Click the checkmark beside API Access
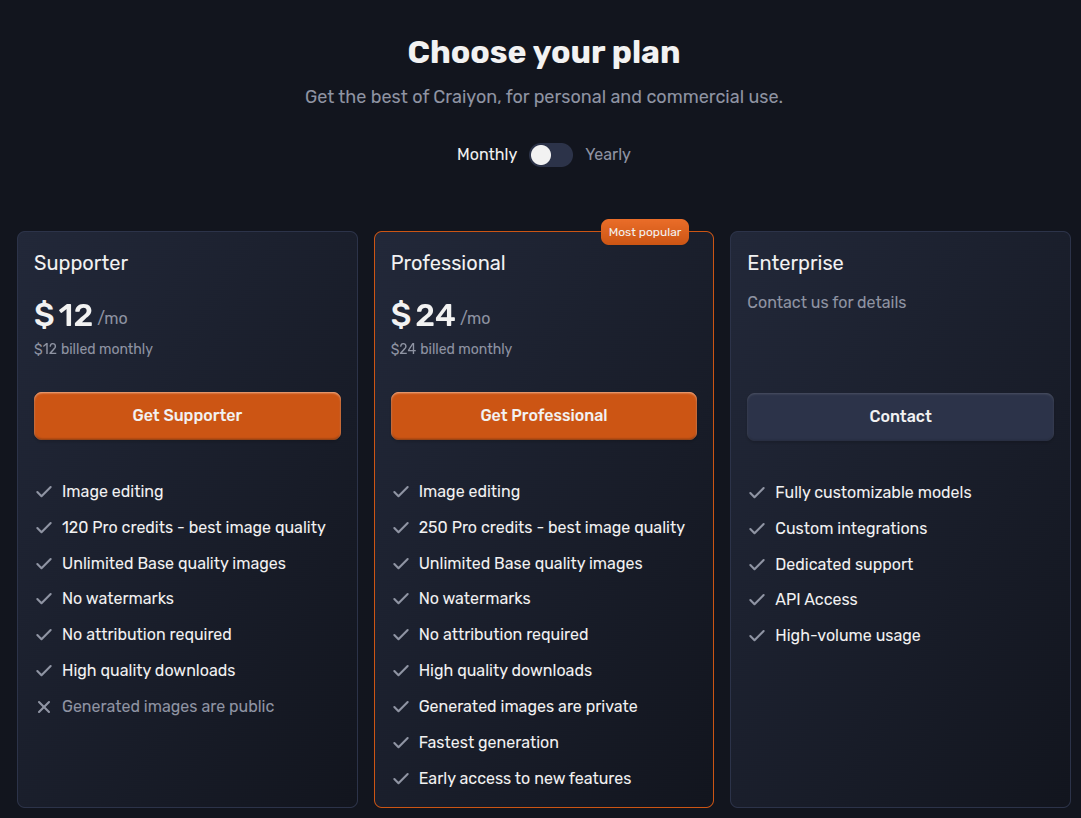Image resolution: width=1081 pixels, height=818 pixels. point(757,599)
